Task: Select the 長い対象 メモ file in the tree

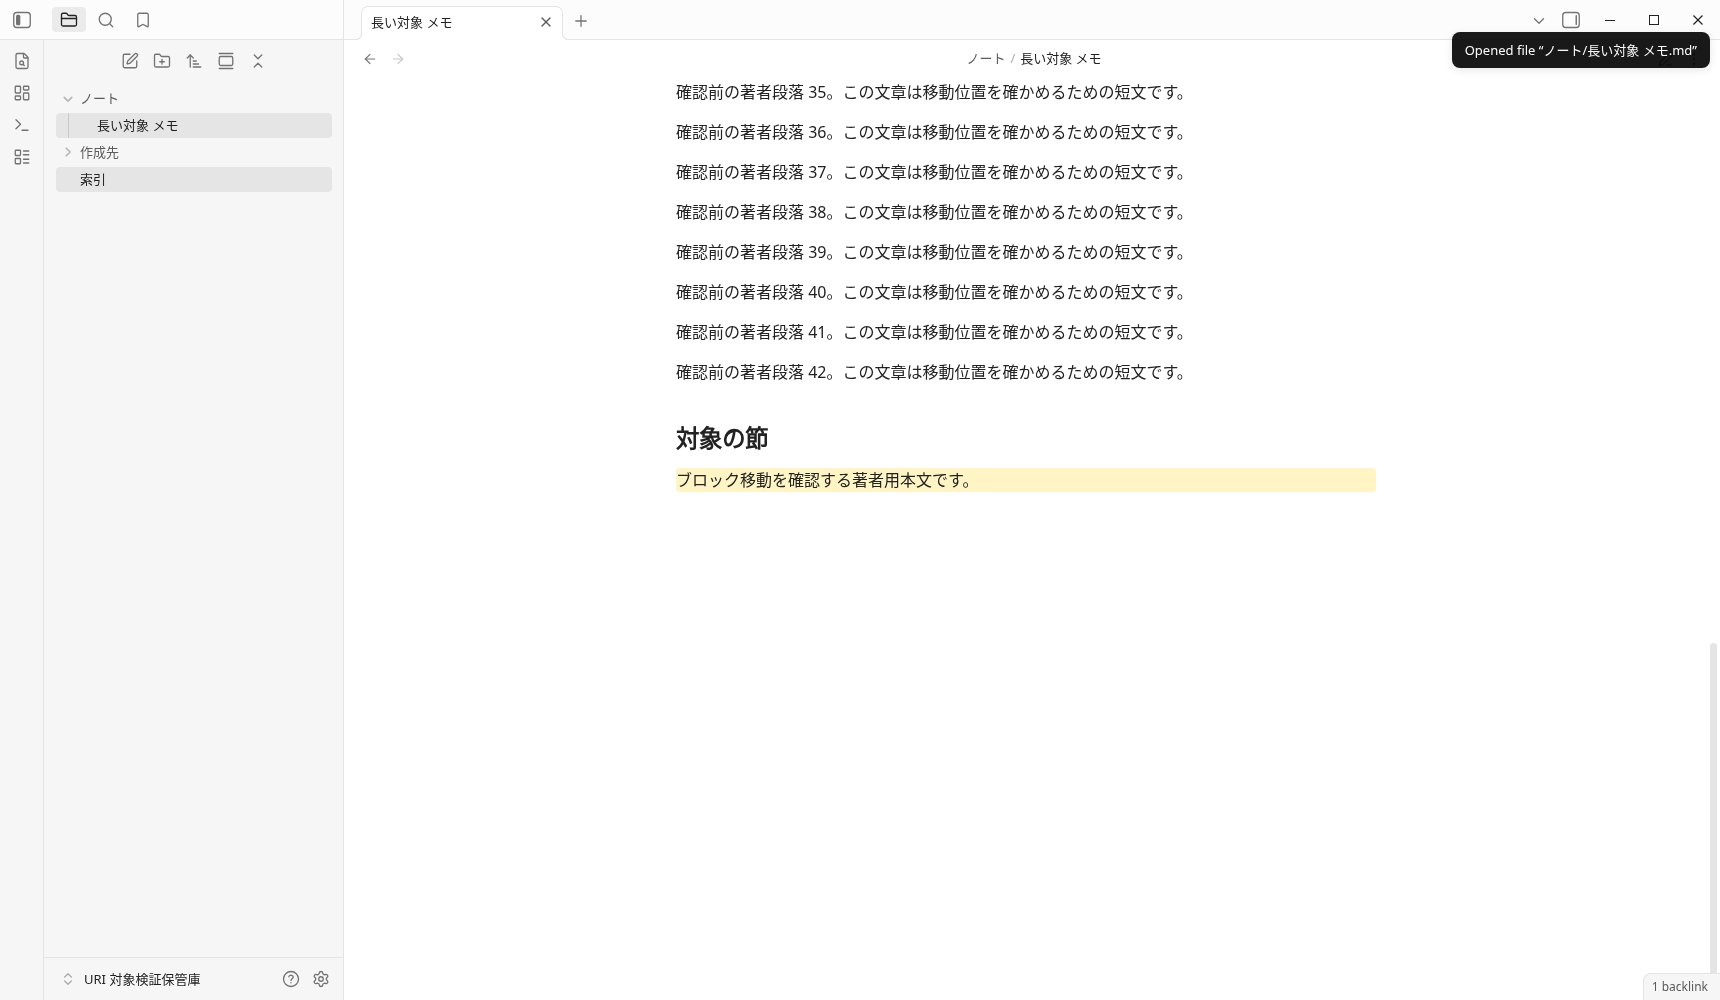Action: coord(194,125)
